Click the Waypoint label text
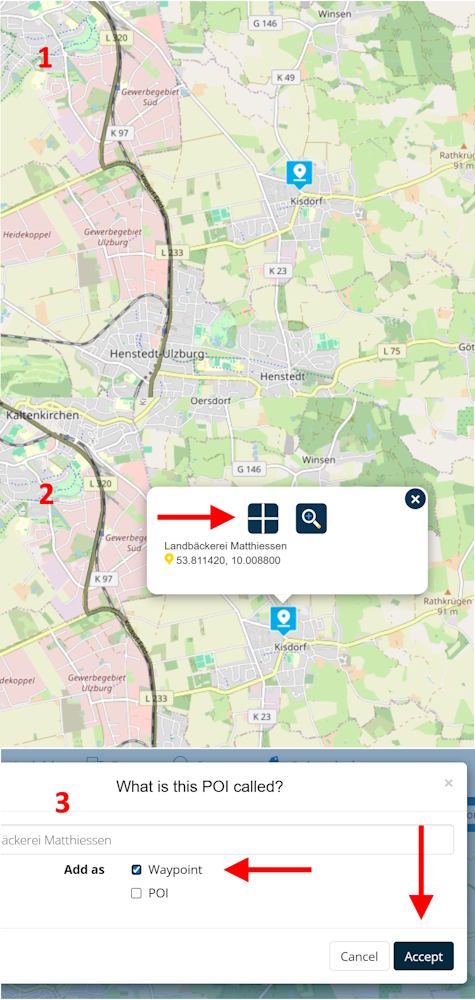The image size is (475, 1000). [175, 869]
